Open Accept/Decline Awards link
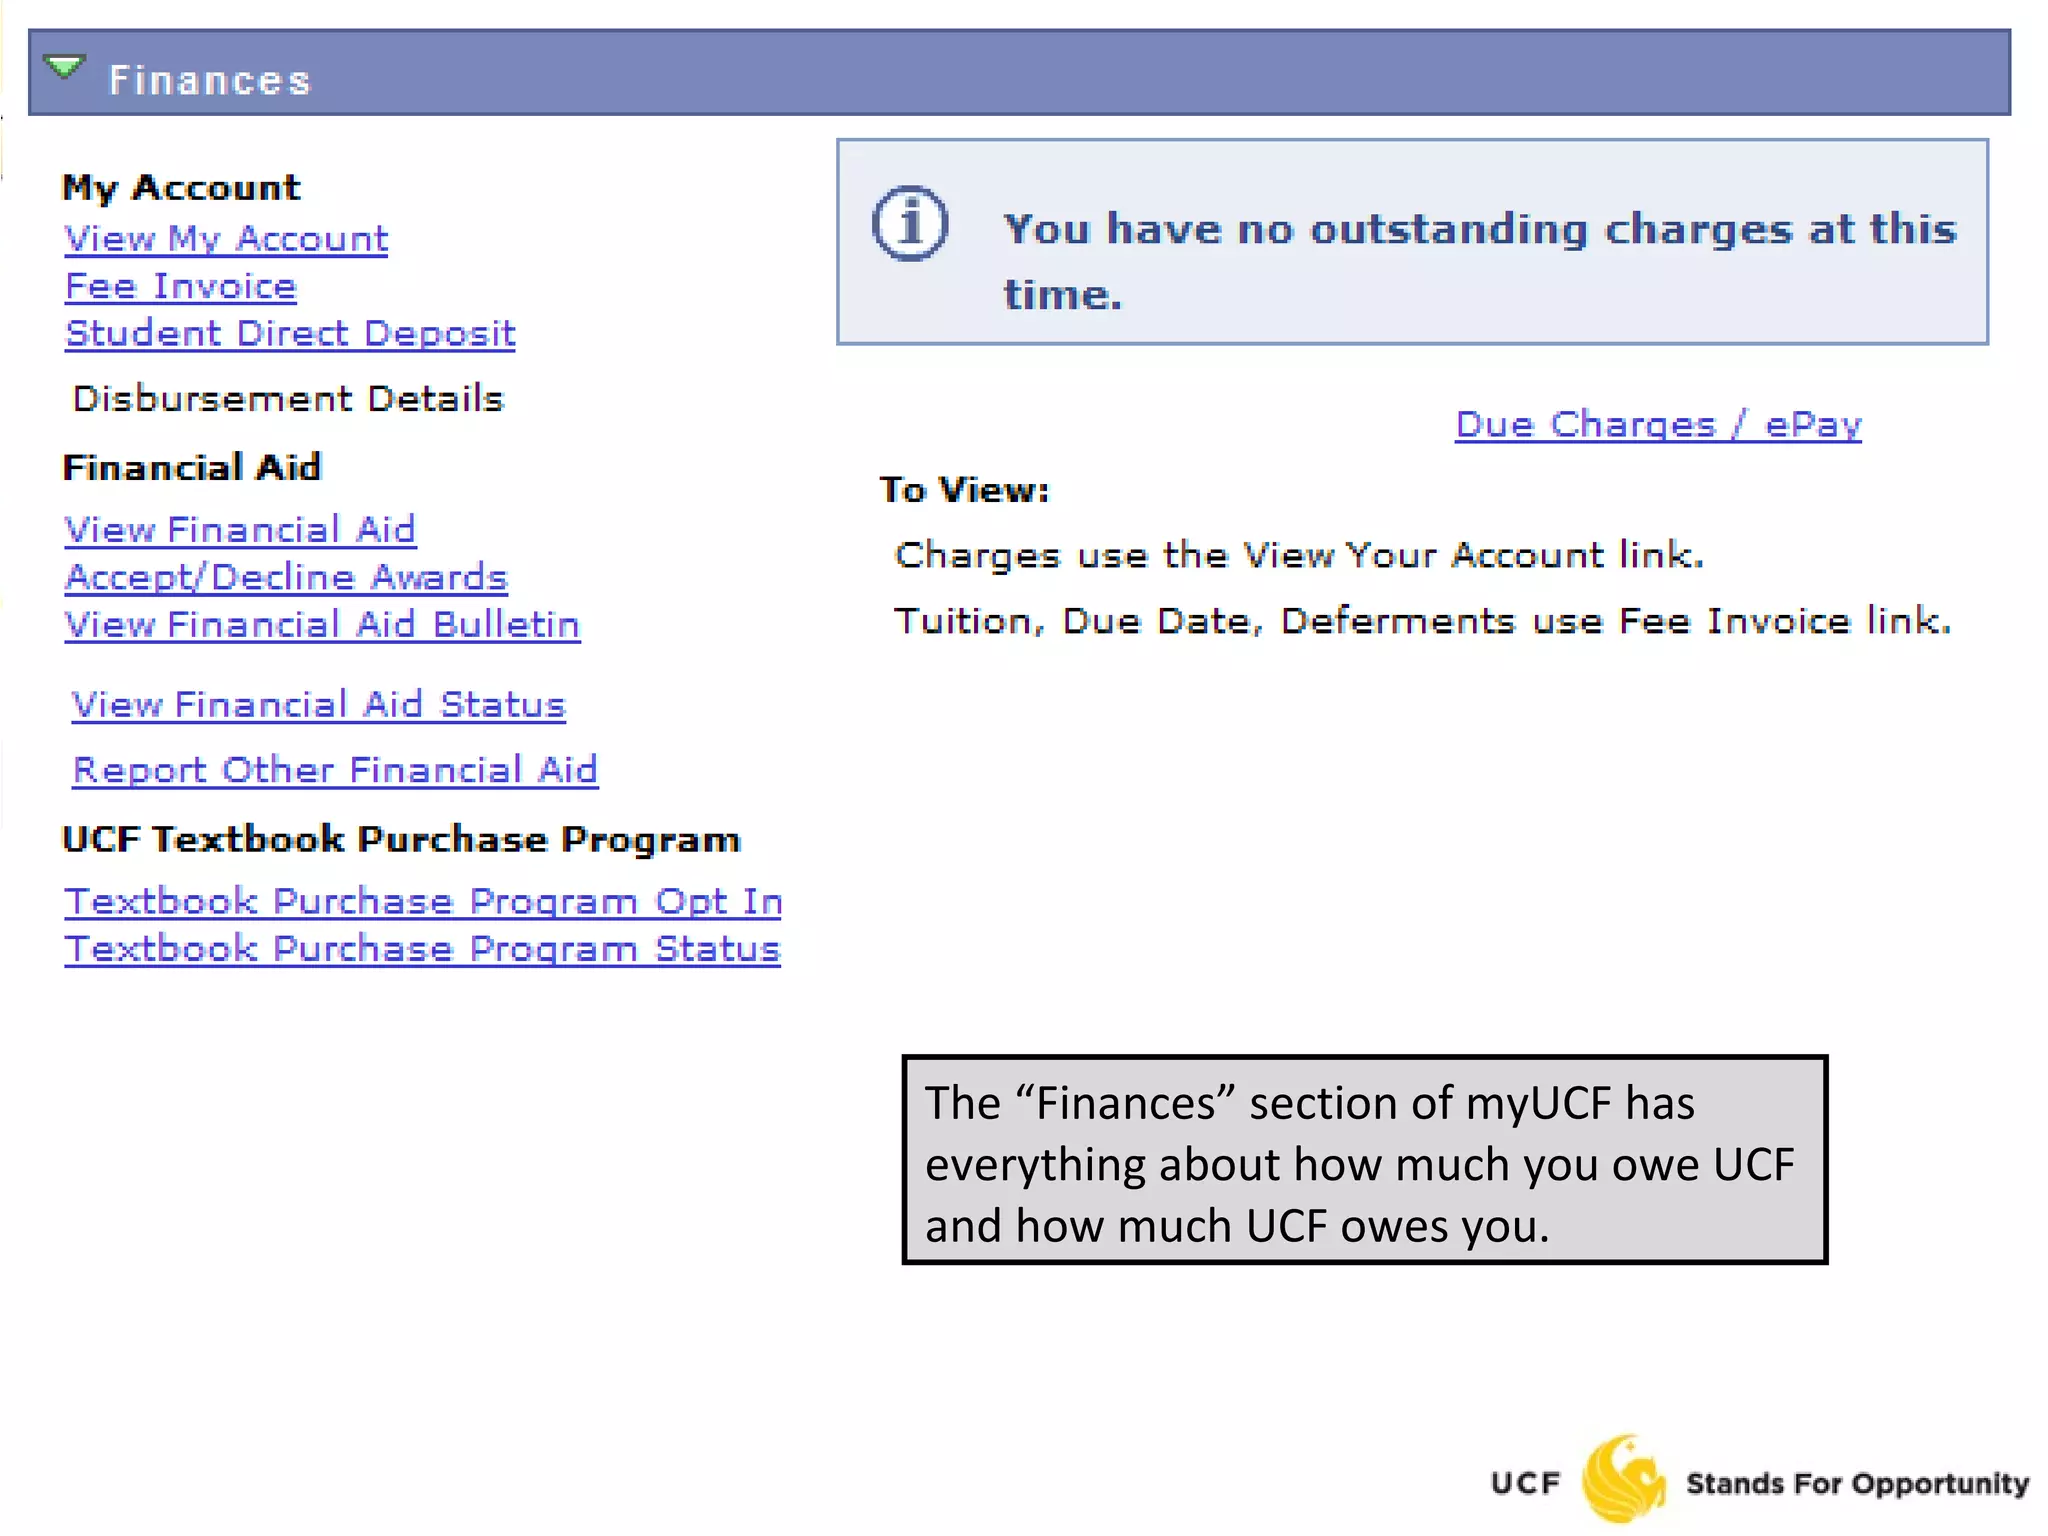 tap(286, 578)
